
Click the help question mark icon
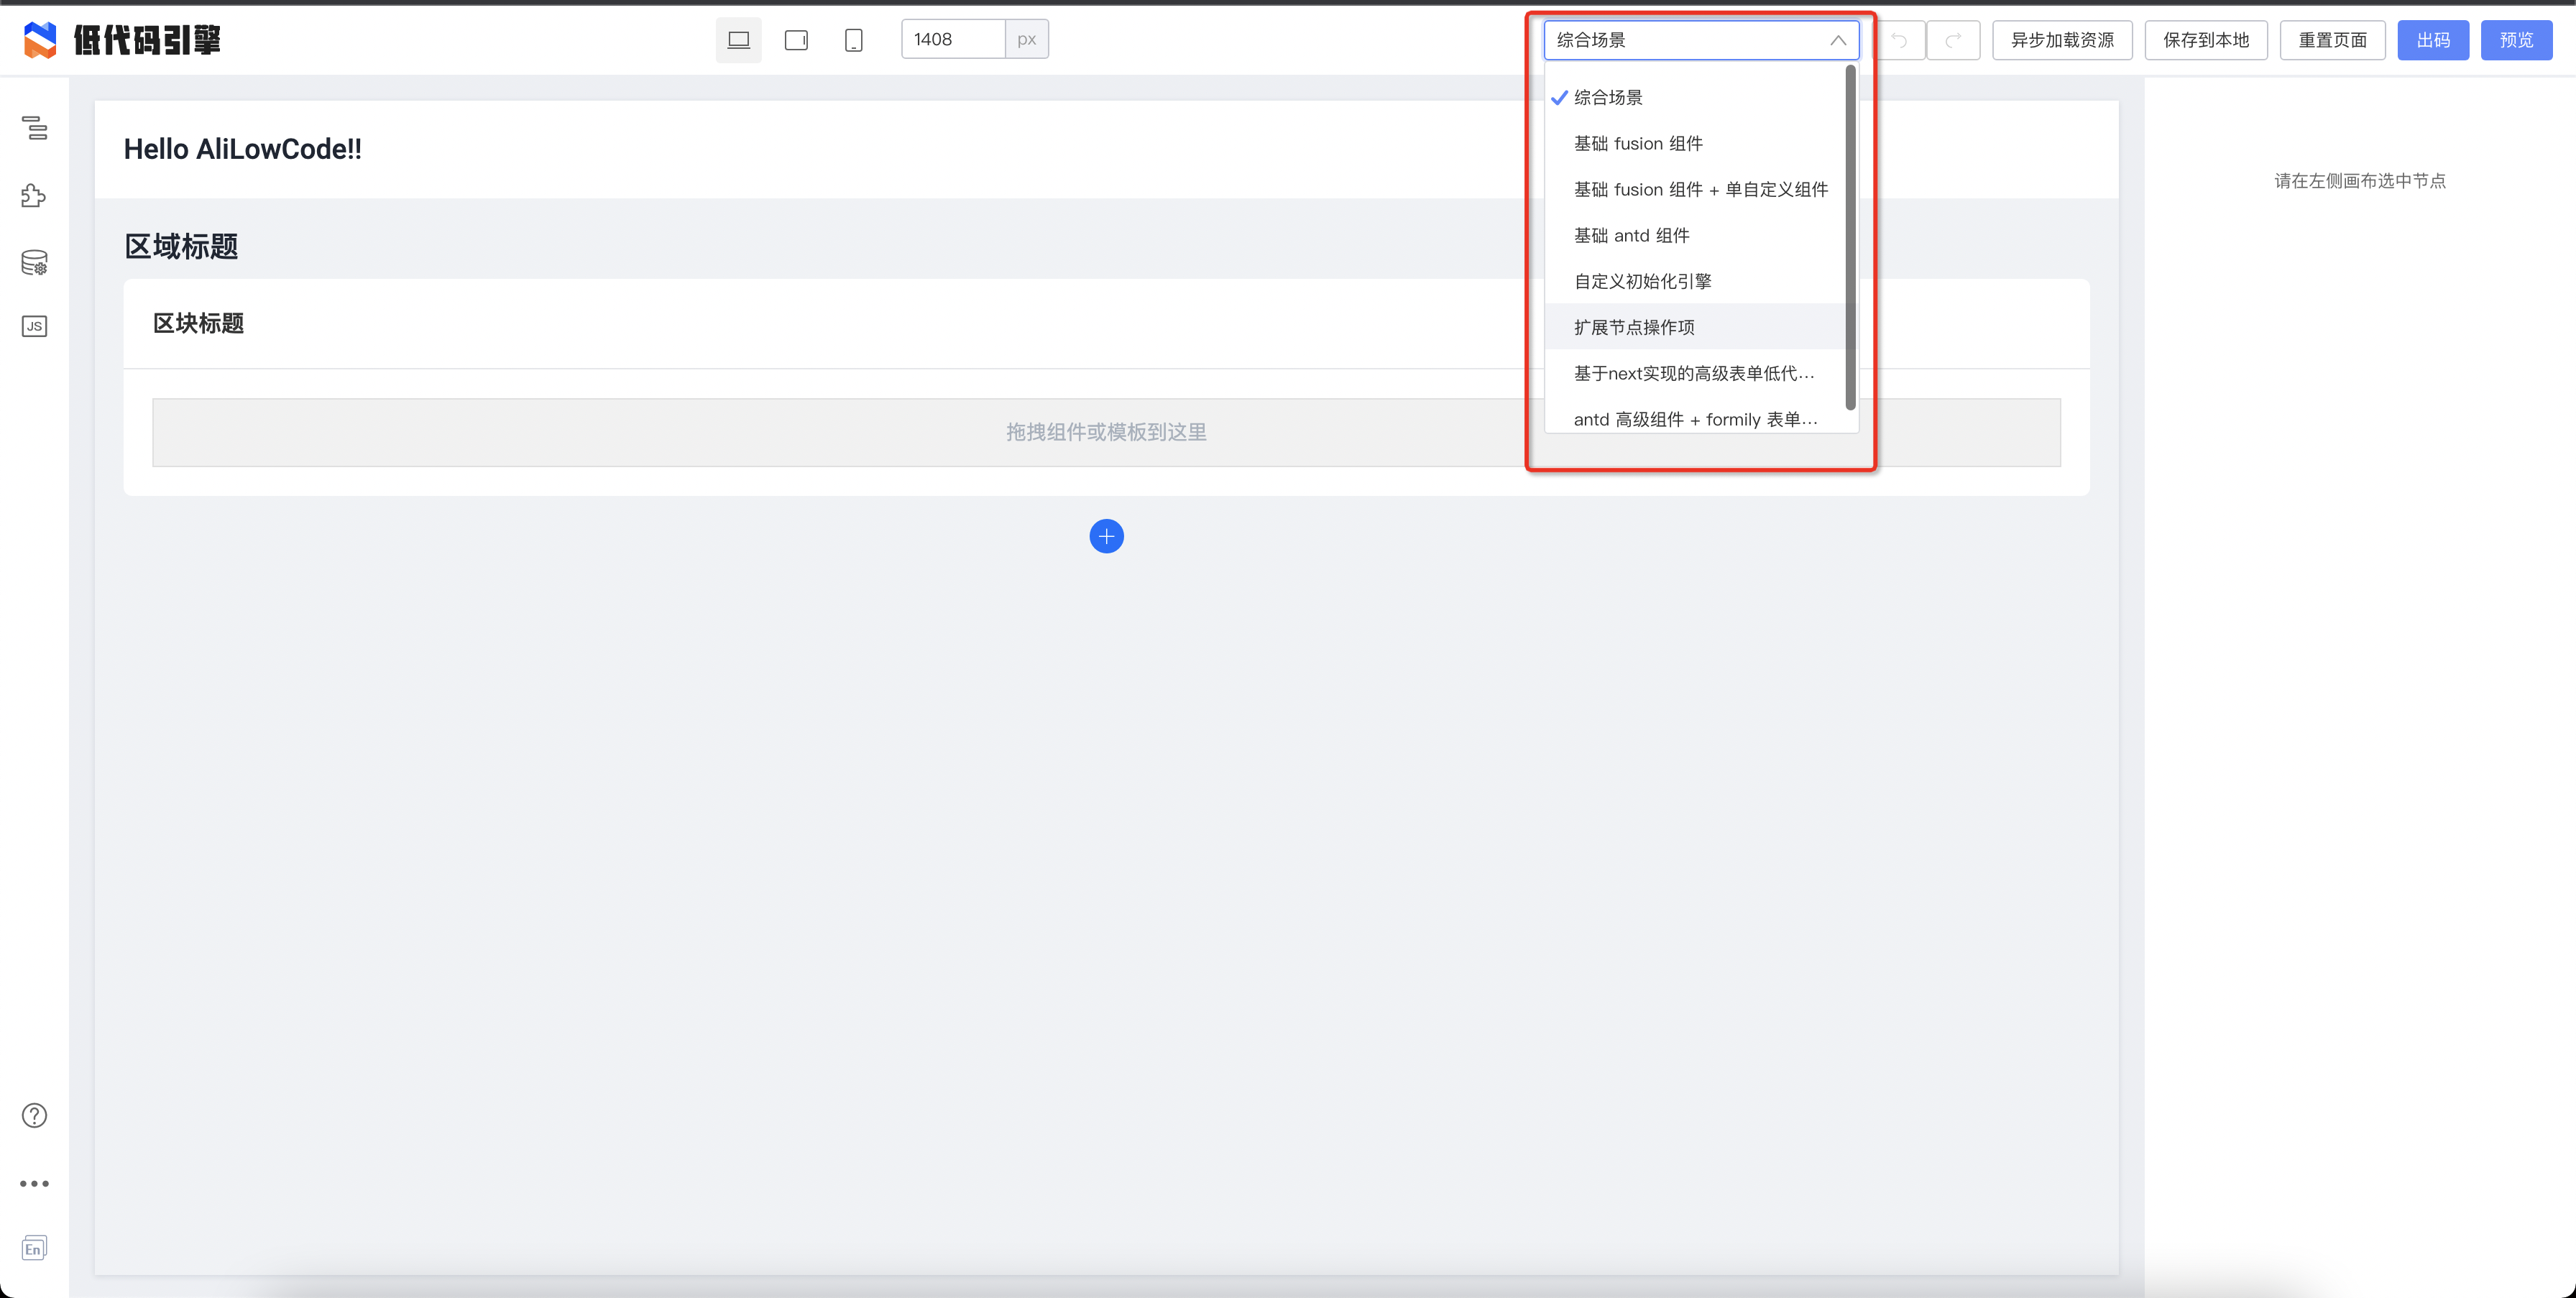tap(34, 1115)
